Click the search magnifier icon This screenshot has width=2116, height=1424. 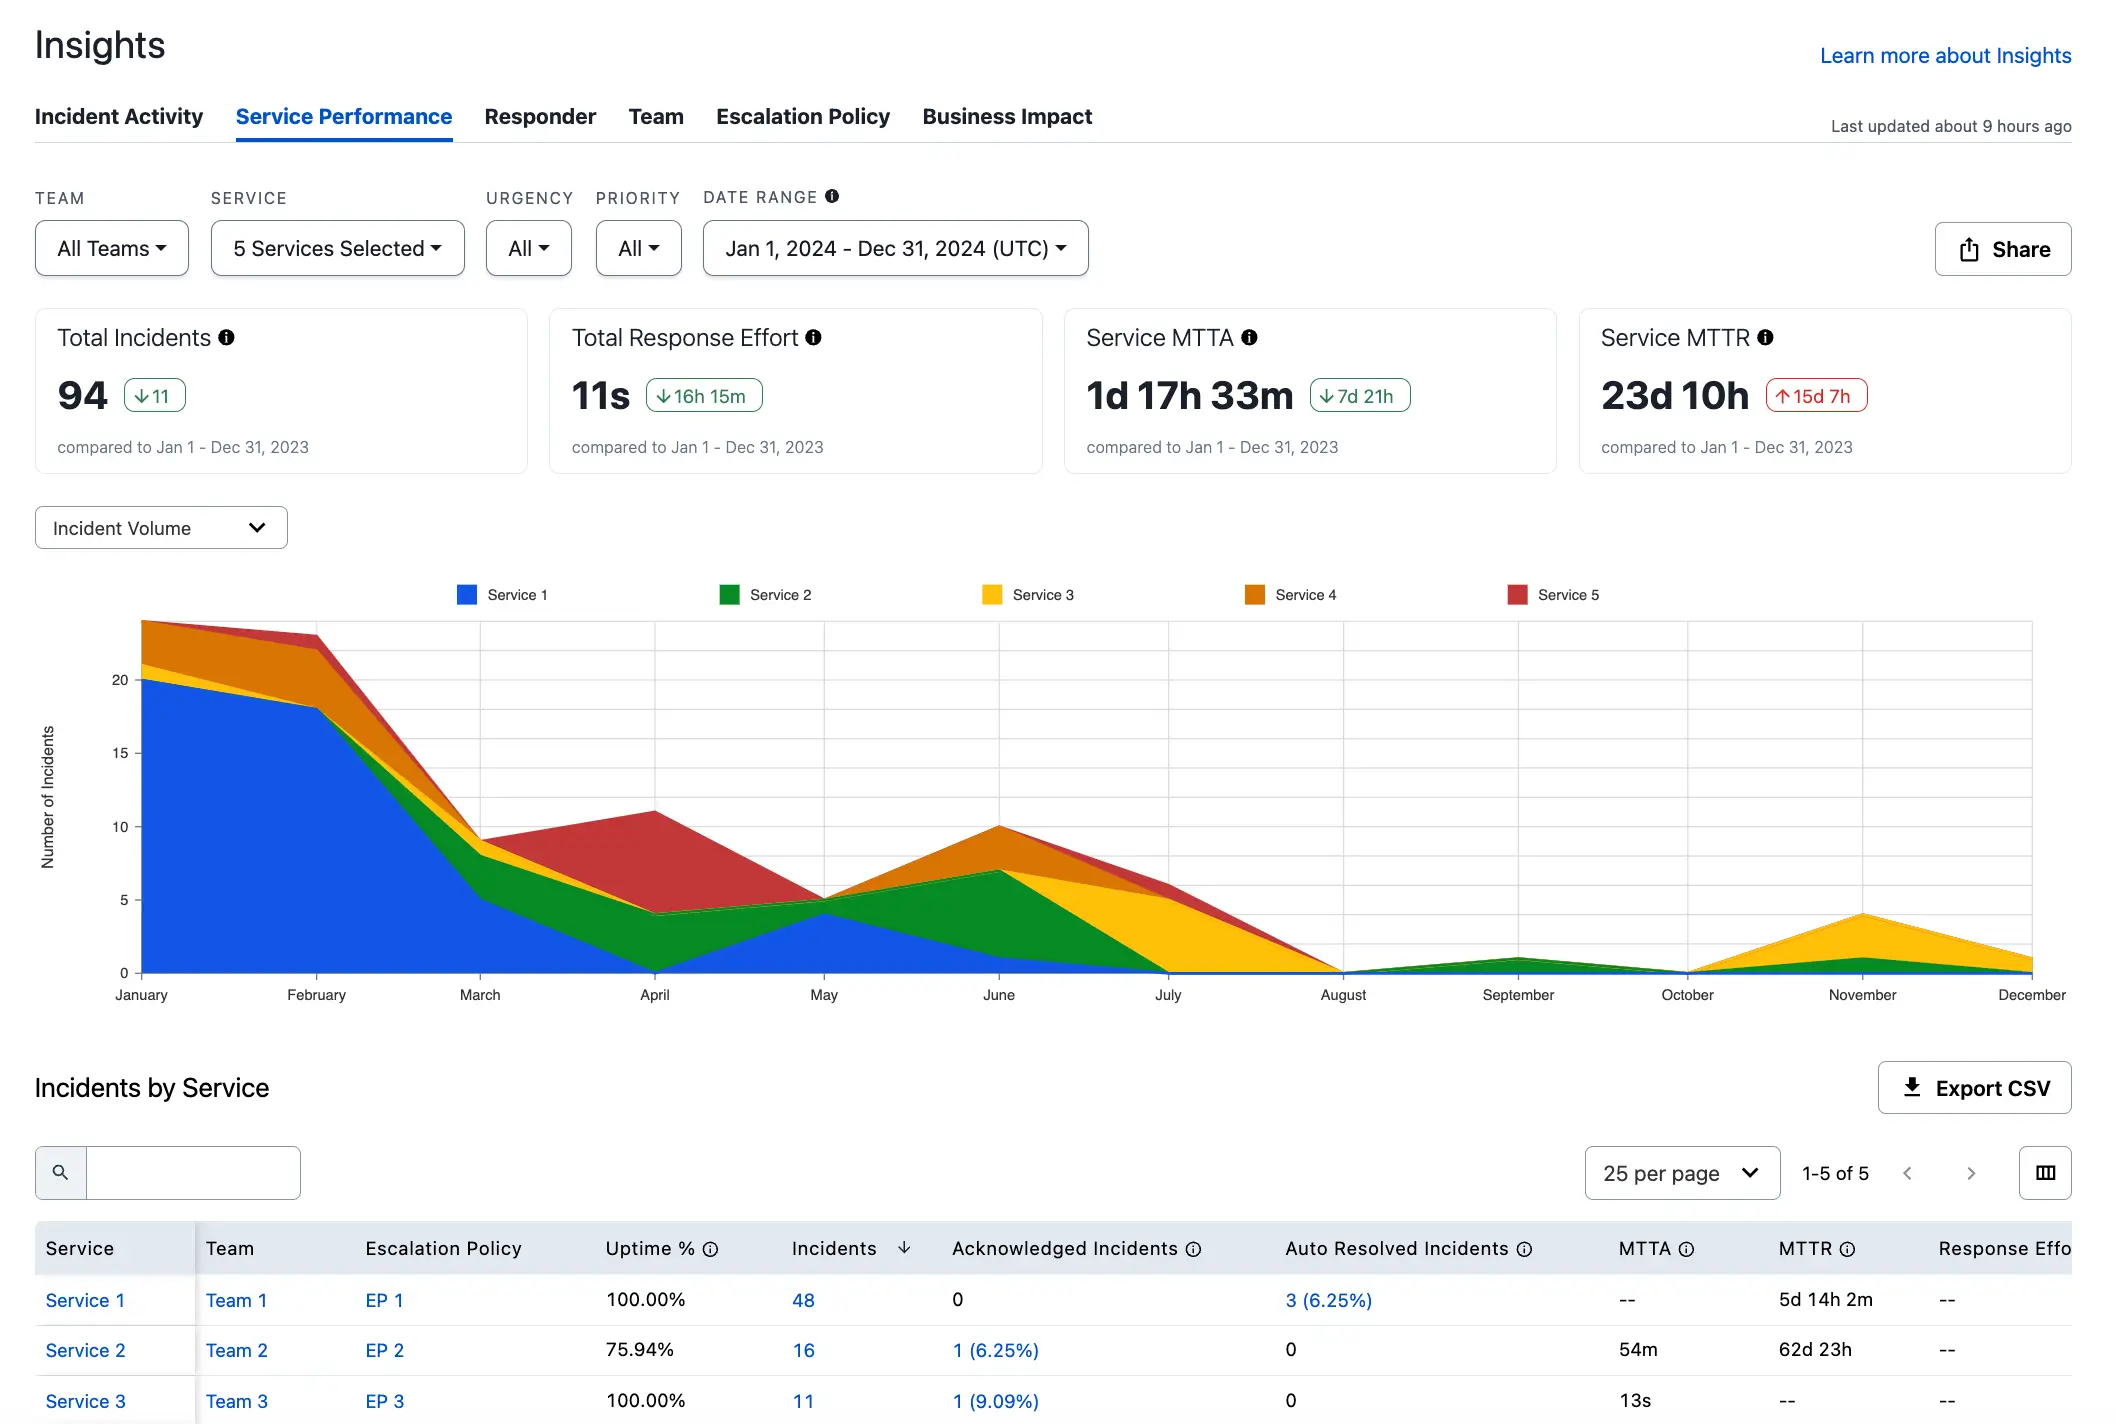[61, 1173]
